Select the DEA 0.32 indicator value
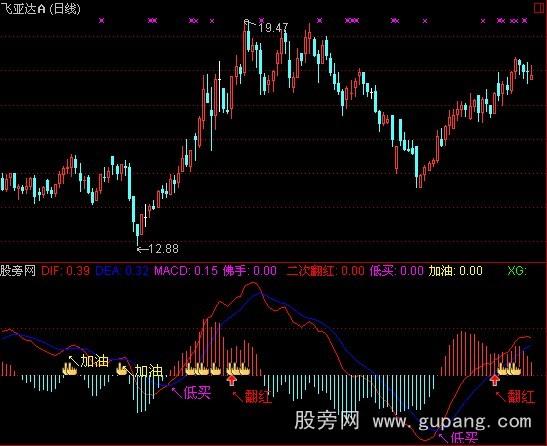 coord(122,271)
